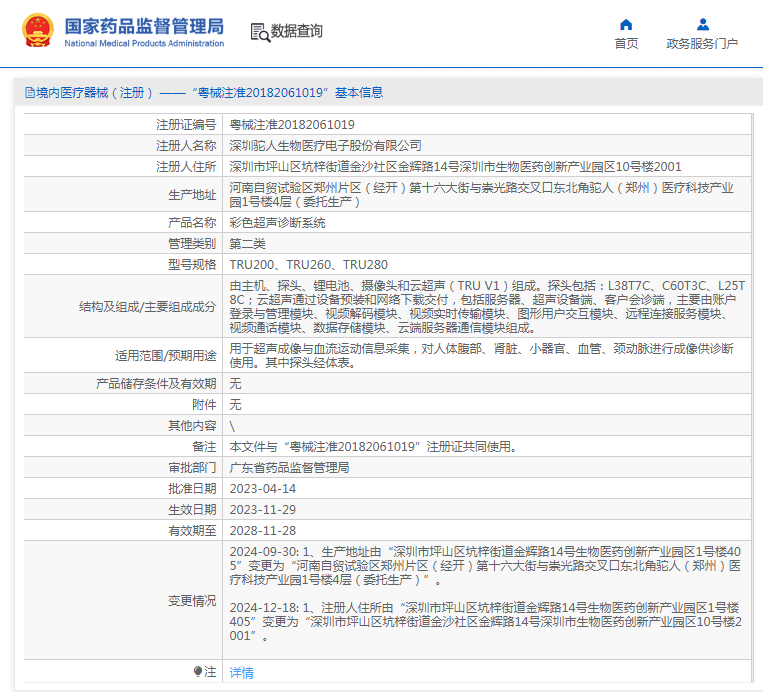Screen dimensions: 763x692
Task: Click 无 in the 附件 row
Action: tap(235, 405)
